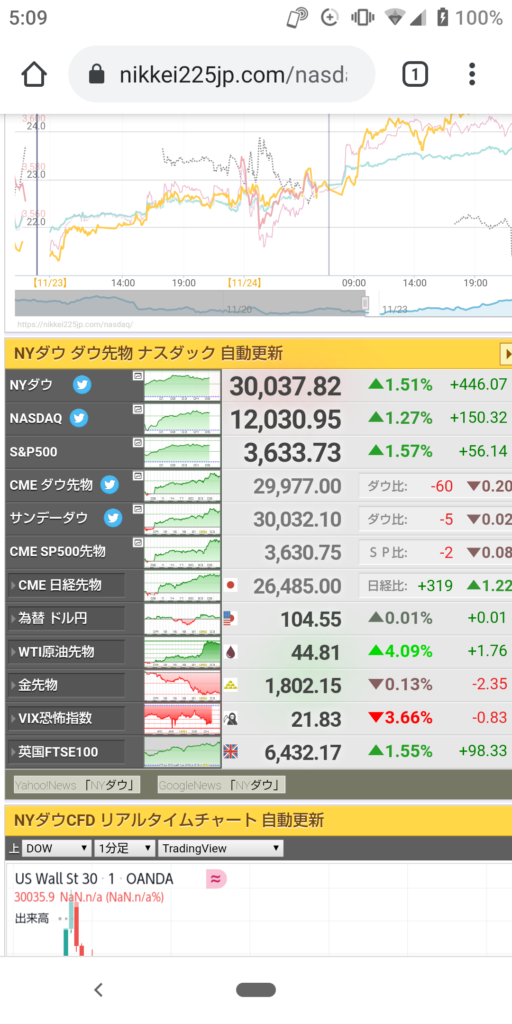This screenshot has height=1024, width=512.
Task: Expand the VIX恐怖指数 row
Action: point(66,718)
